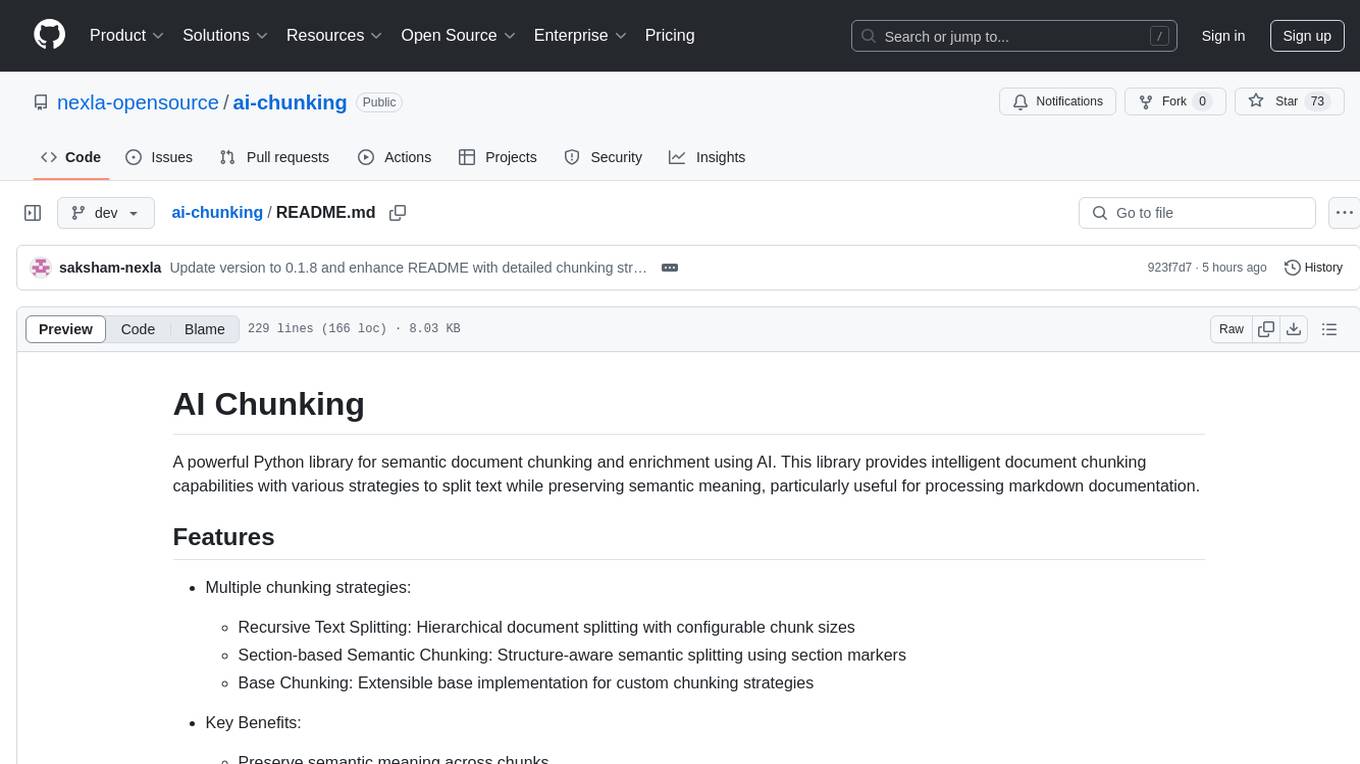The width and height of the screenshot is (1360, 764).
Task: Focus the Go to file field
Action: (x=1197, y=213)
